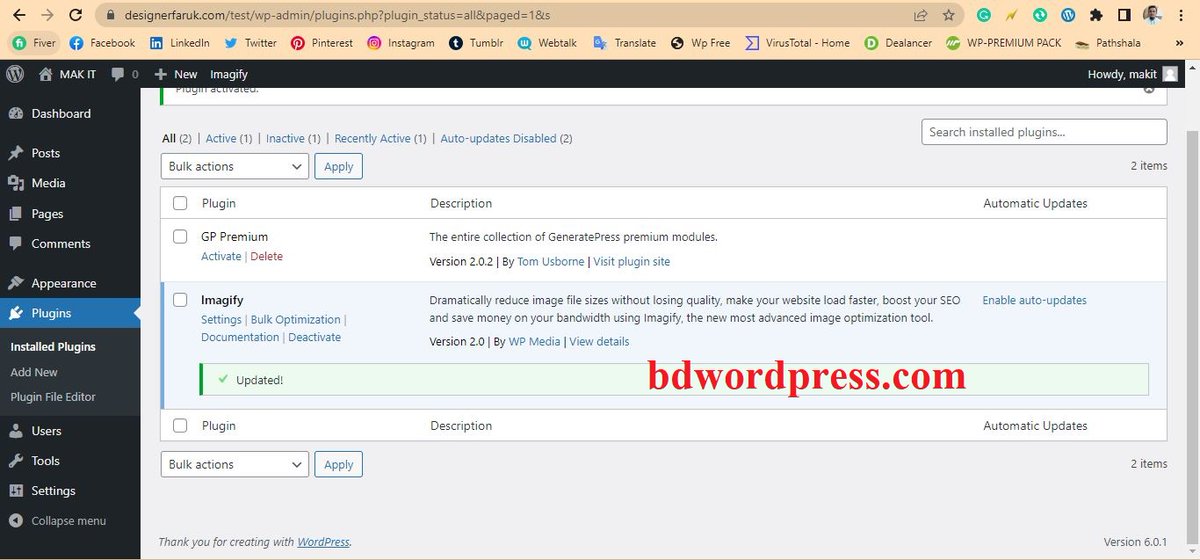
Task: Open the Facebook bookmark
Action: (x=102, y=43)
